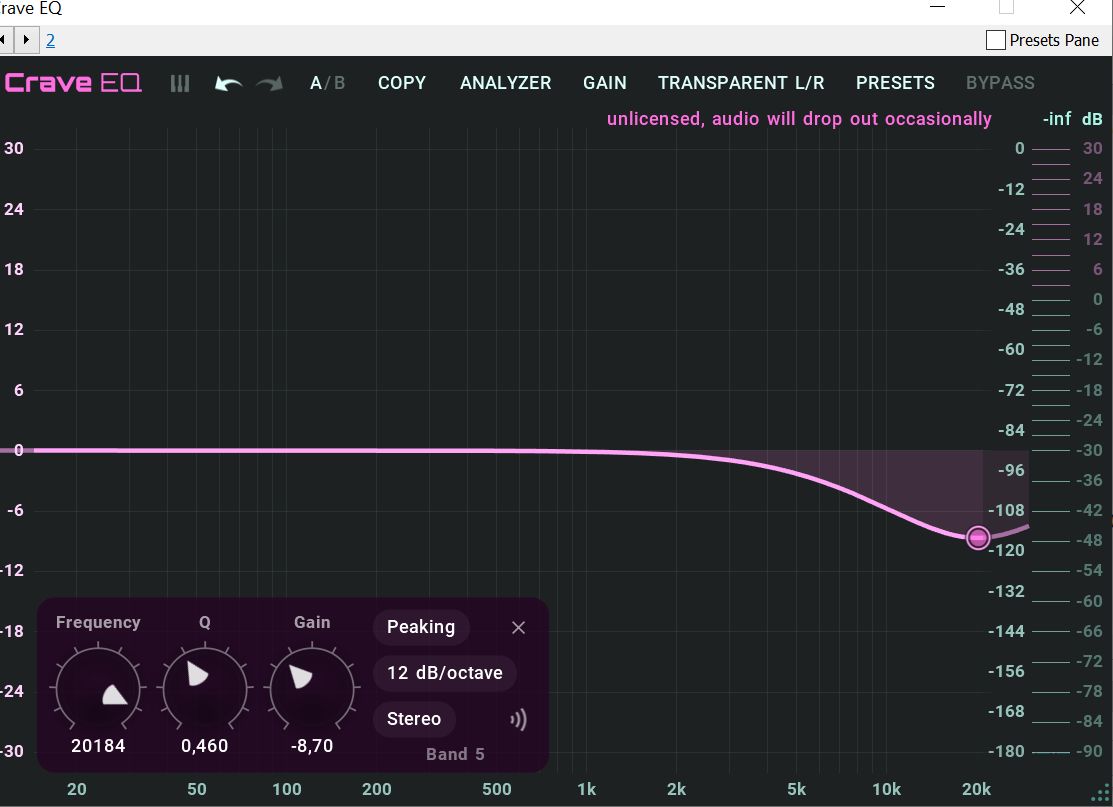Click the three-bar menu icon beside logo

click(180, 83)
